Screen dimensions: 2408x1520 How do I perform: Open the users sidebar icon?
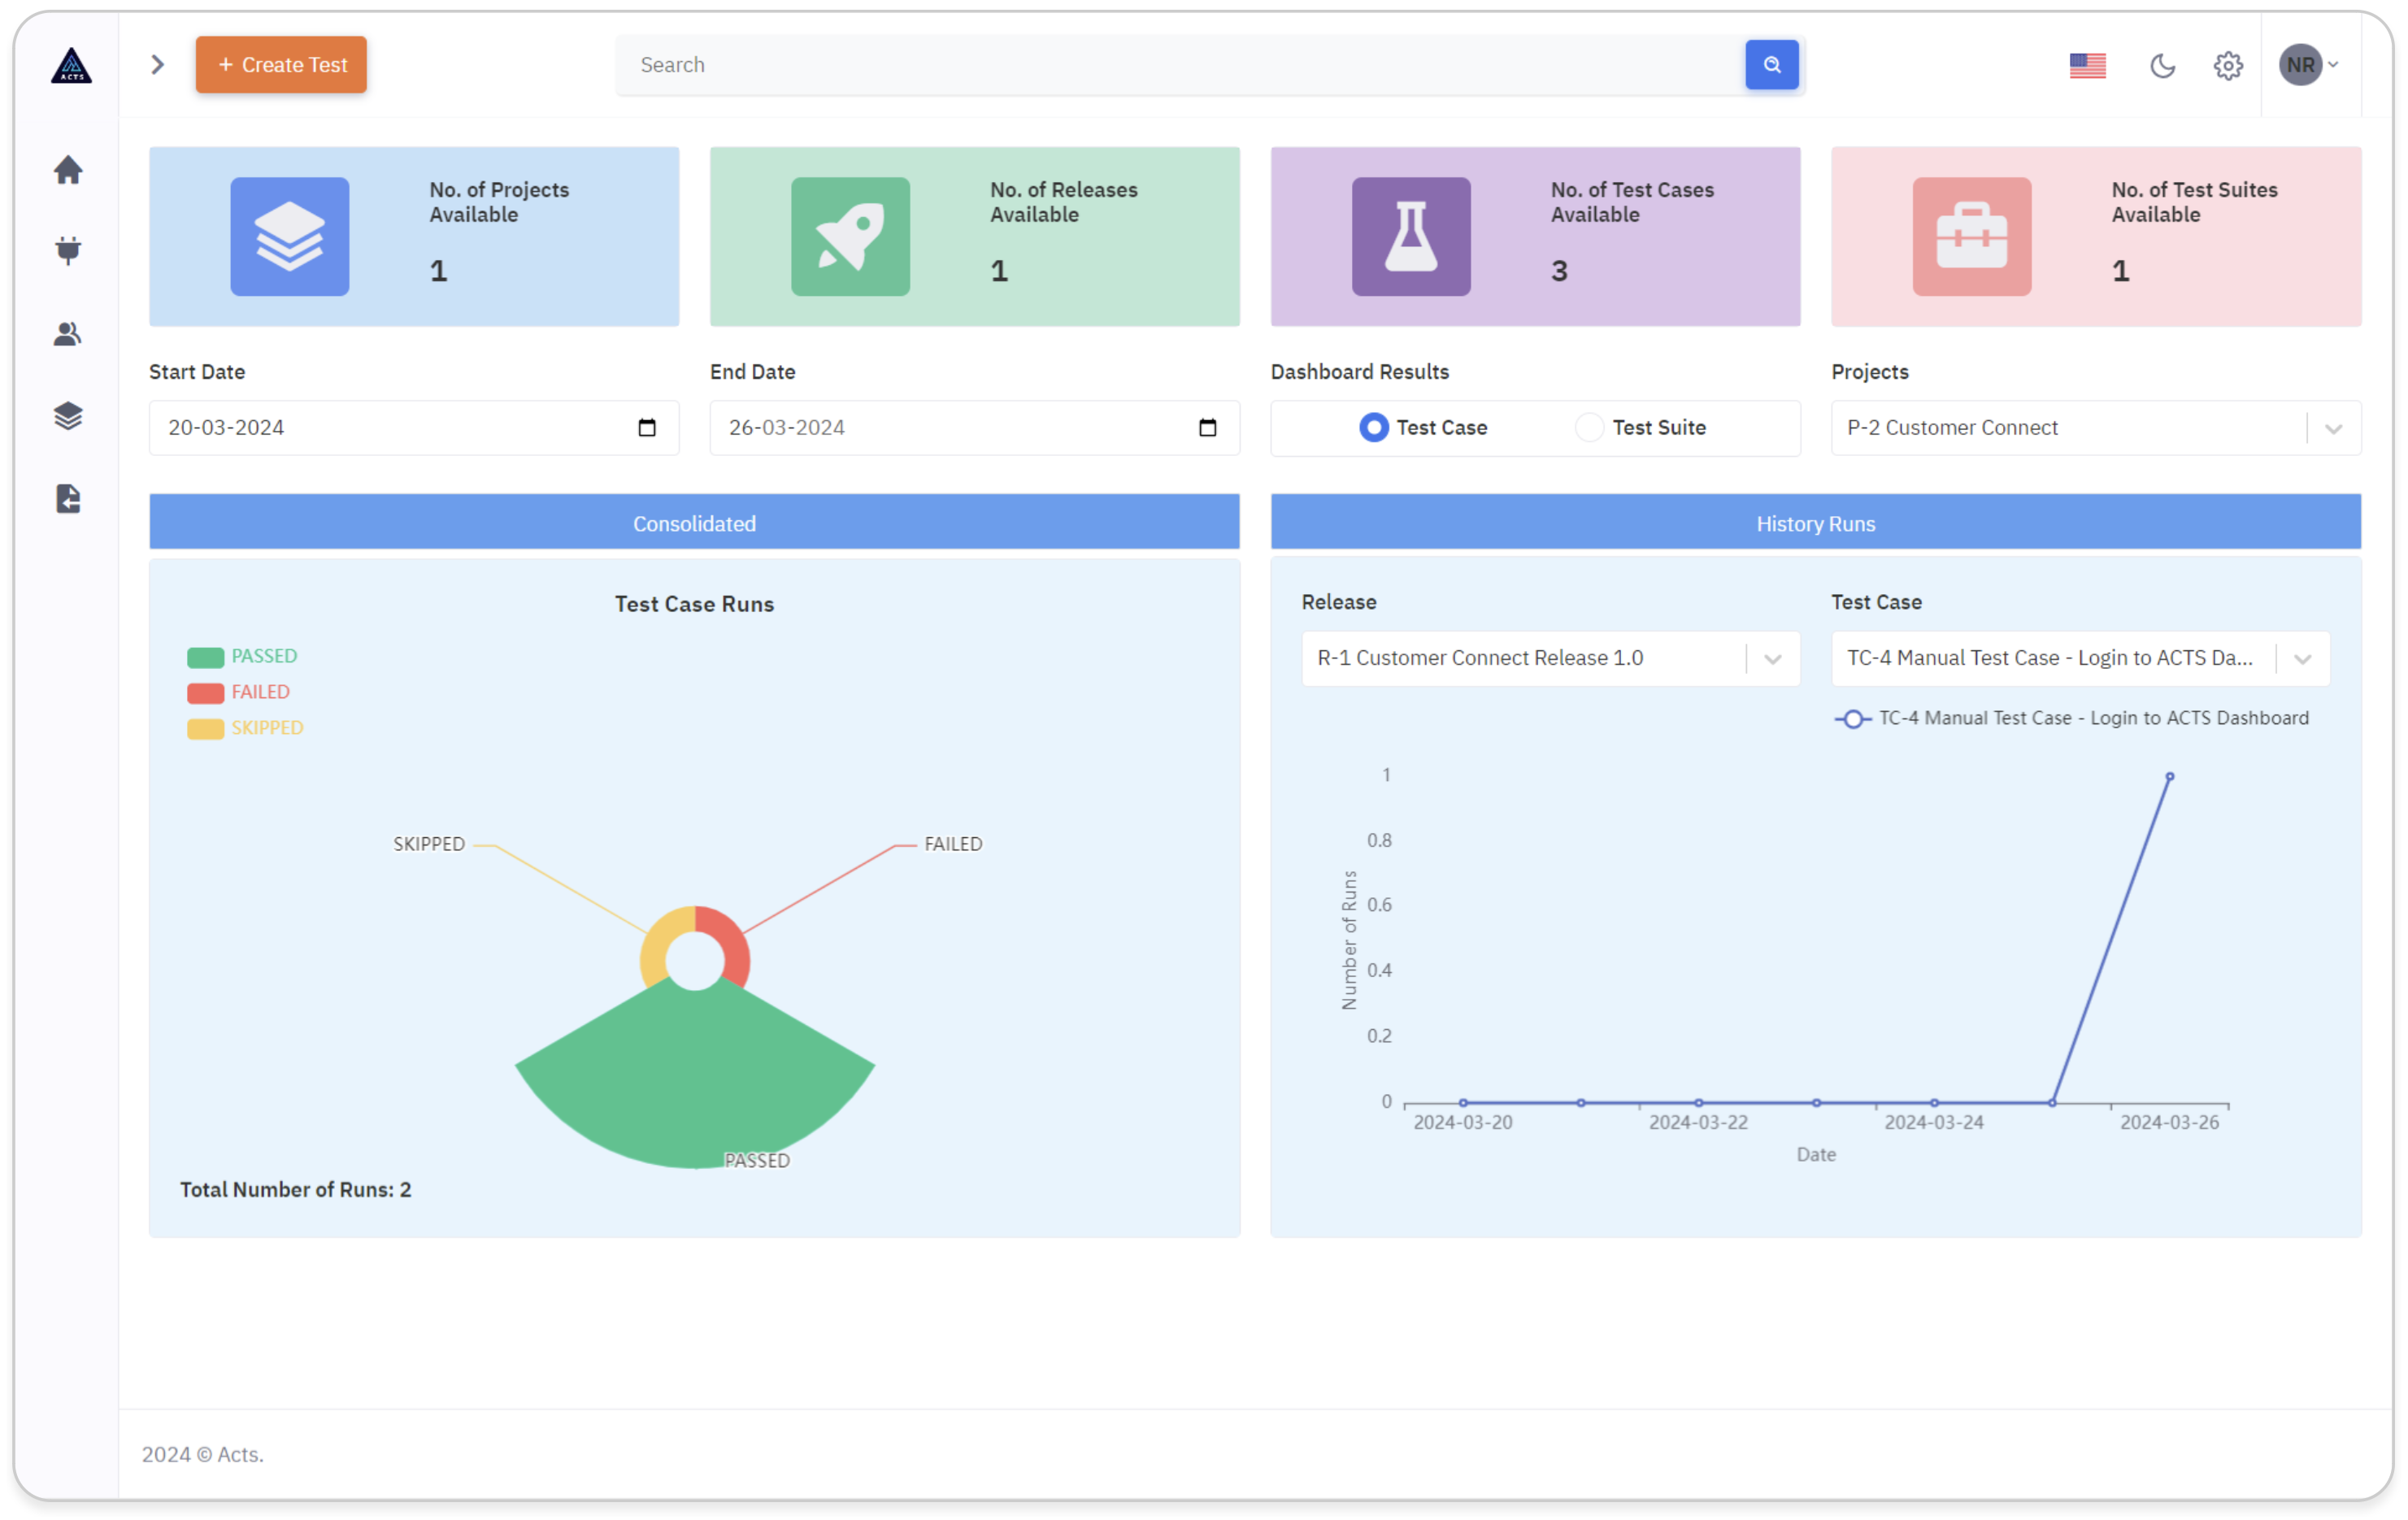coord(68,333)
